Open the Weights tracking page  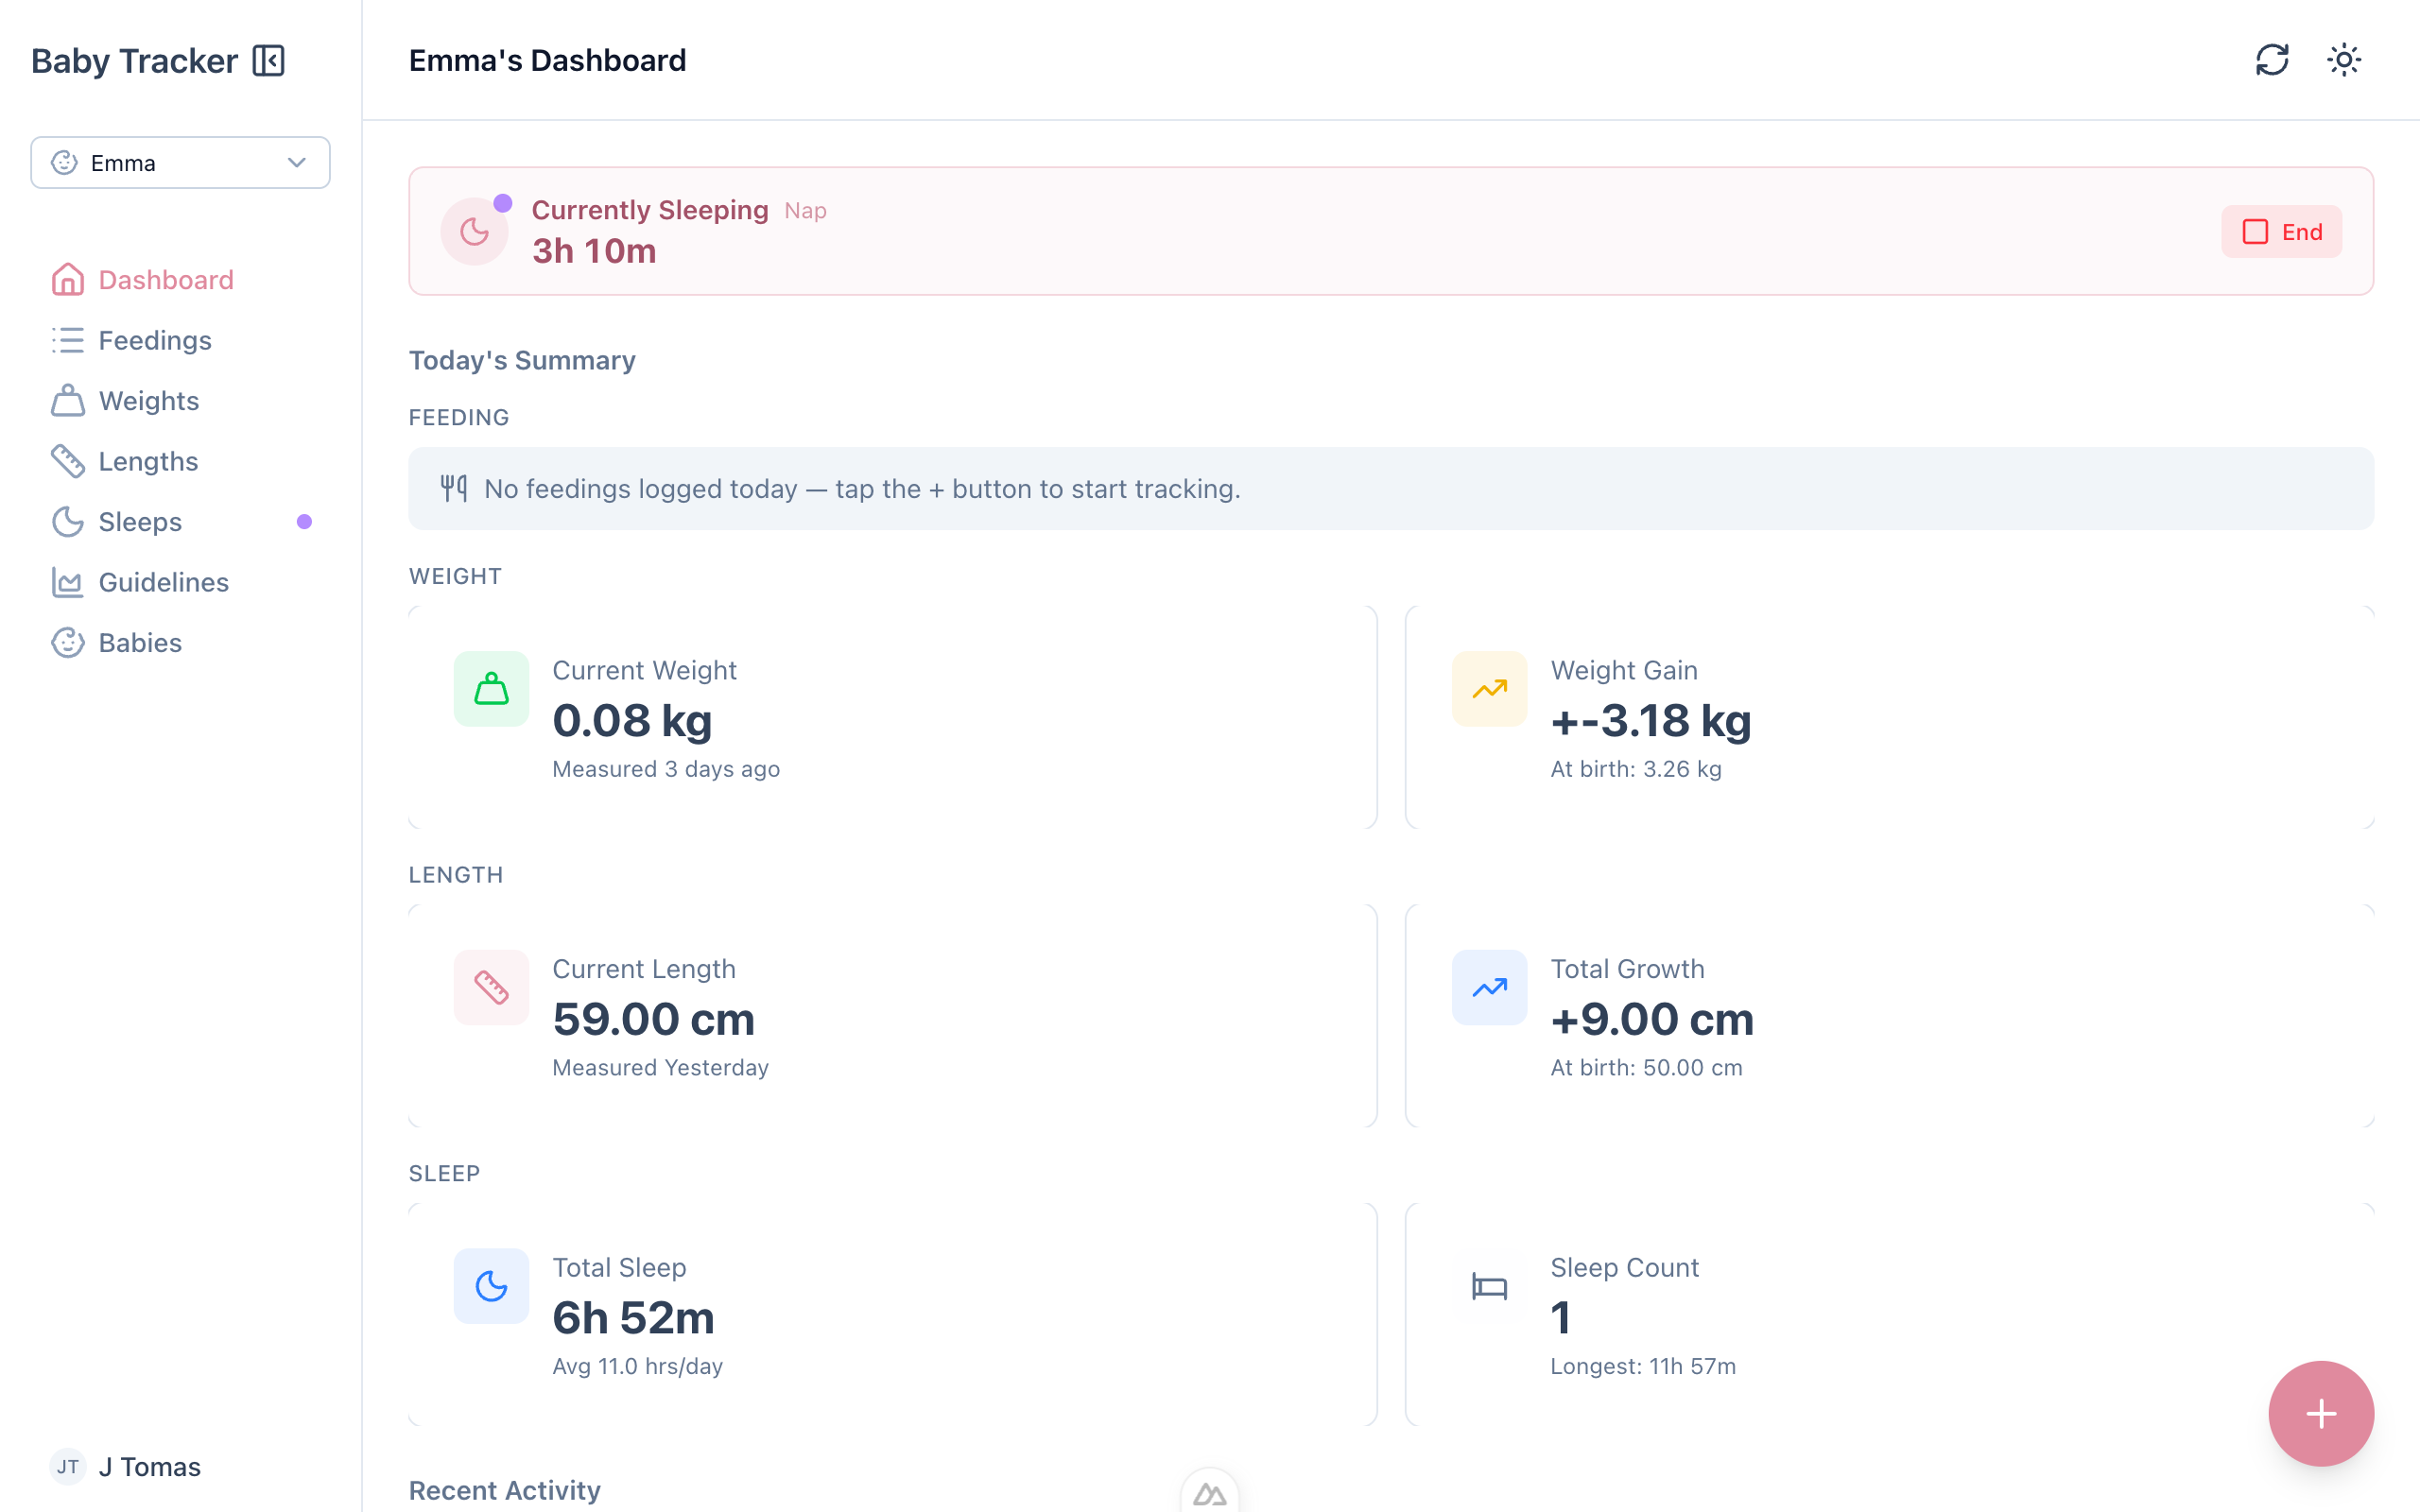(x=148, y=400)
